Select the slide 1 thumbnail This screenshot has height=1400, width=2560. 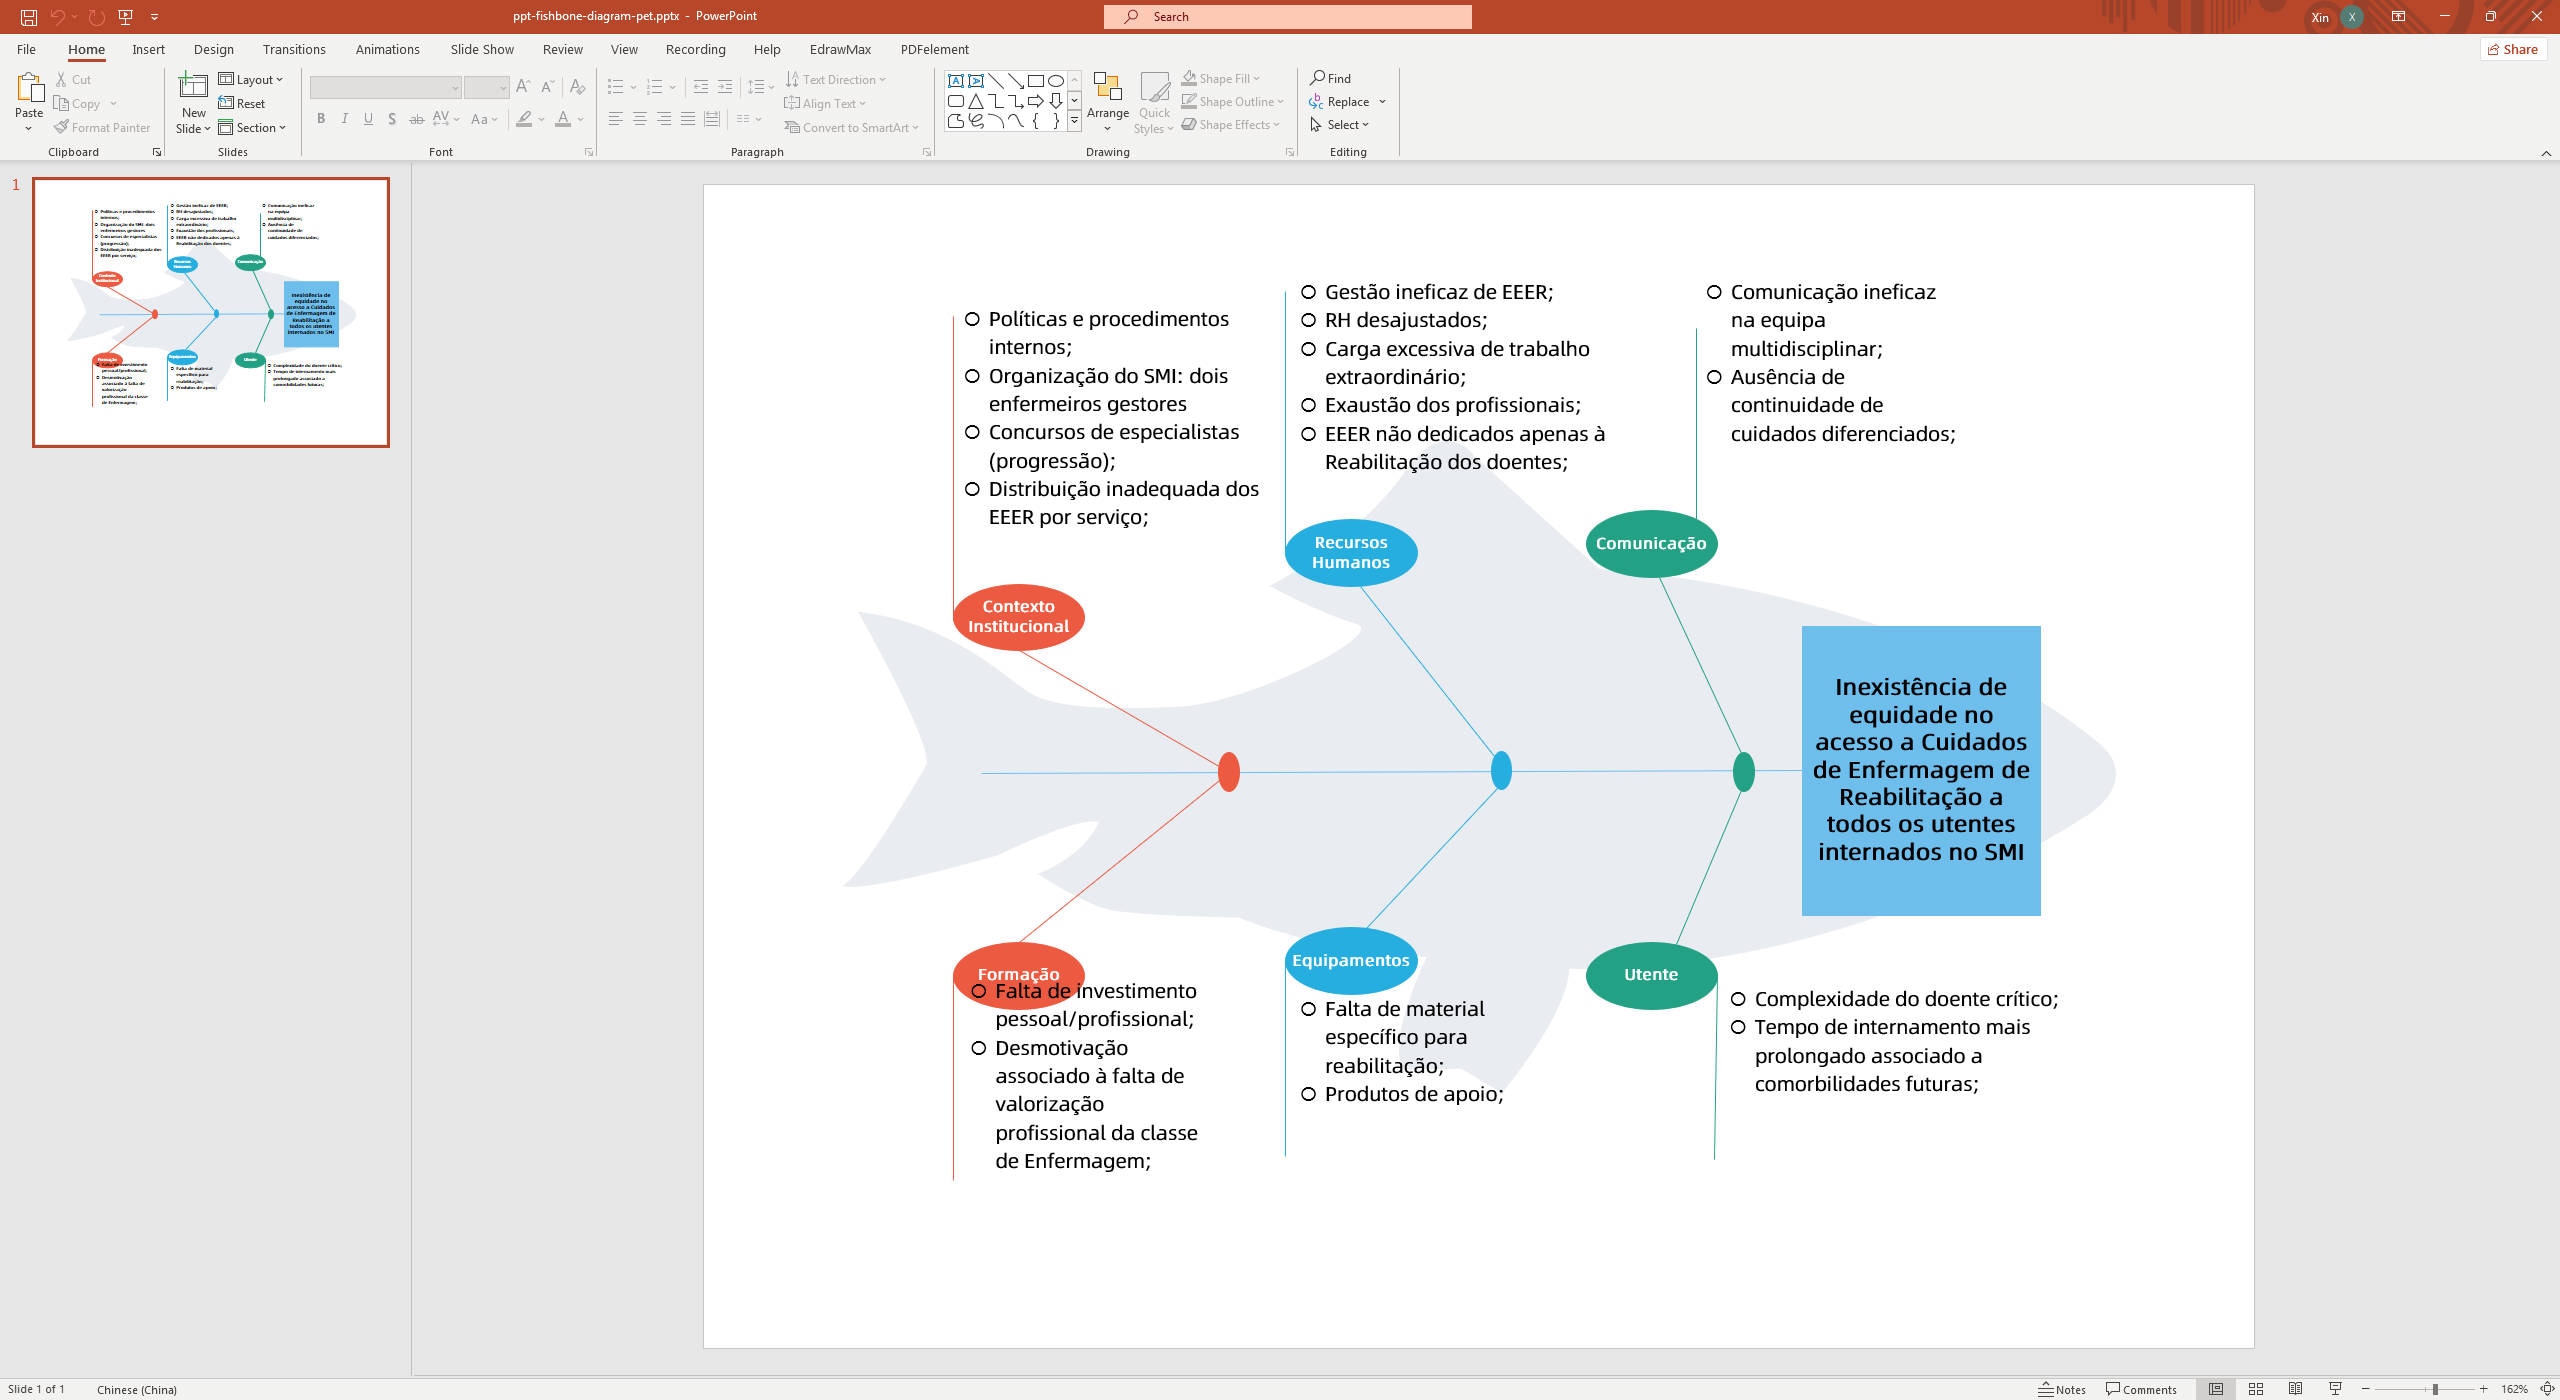211,310
